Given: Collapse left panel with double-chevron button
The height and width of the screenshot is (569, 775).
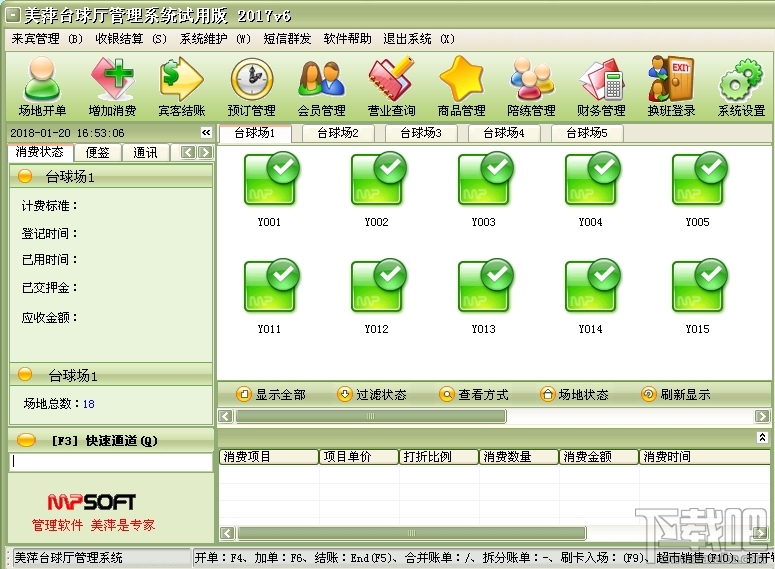Looking at the screenshot, I should (206, 132).
